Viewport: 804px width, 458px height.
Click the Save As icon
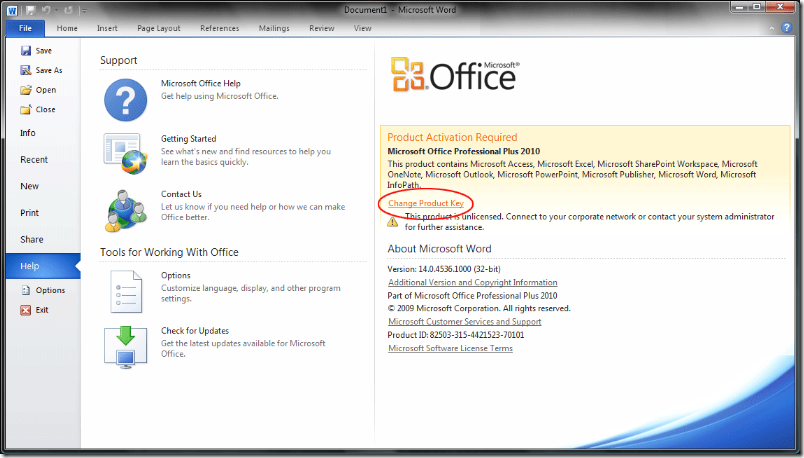(x=26, y=70)
